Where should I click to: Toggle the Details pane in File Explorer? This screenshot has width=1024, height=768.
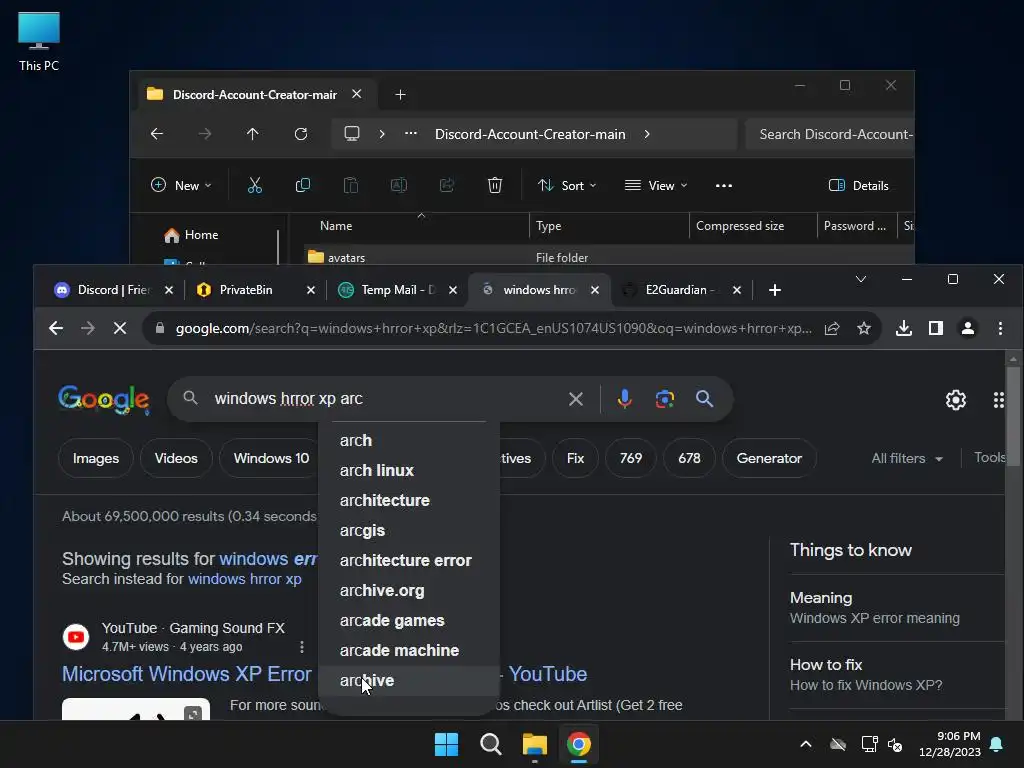point(858,185)
